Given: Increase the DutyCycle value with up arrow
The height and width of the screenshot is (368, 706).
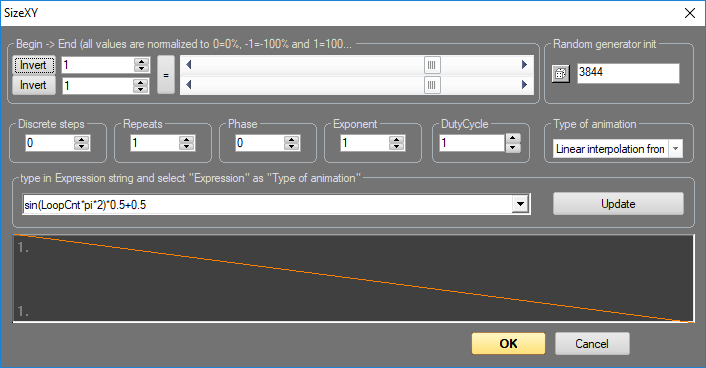Looking at the screenshot, I should tap(513, 138).
